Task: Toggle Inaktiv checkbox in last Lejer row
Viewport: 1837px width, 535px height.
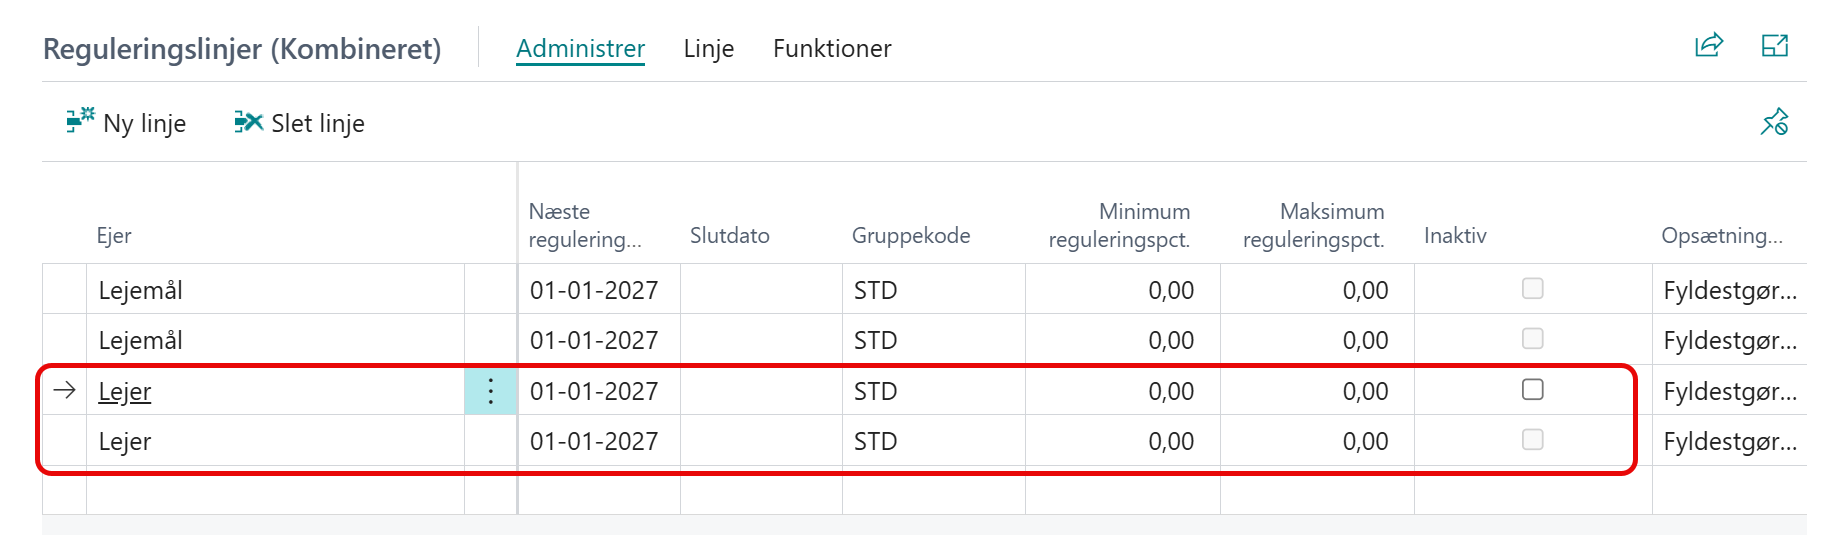Action: tap(1532, 440)
